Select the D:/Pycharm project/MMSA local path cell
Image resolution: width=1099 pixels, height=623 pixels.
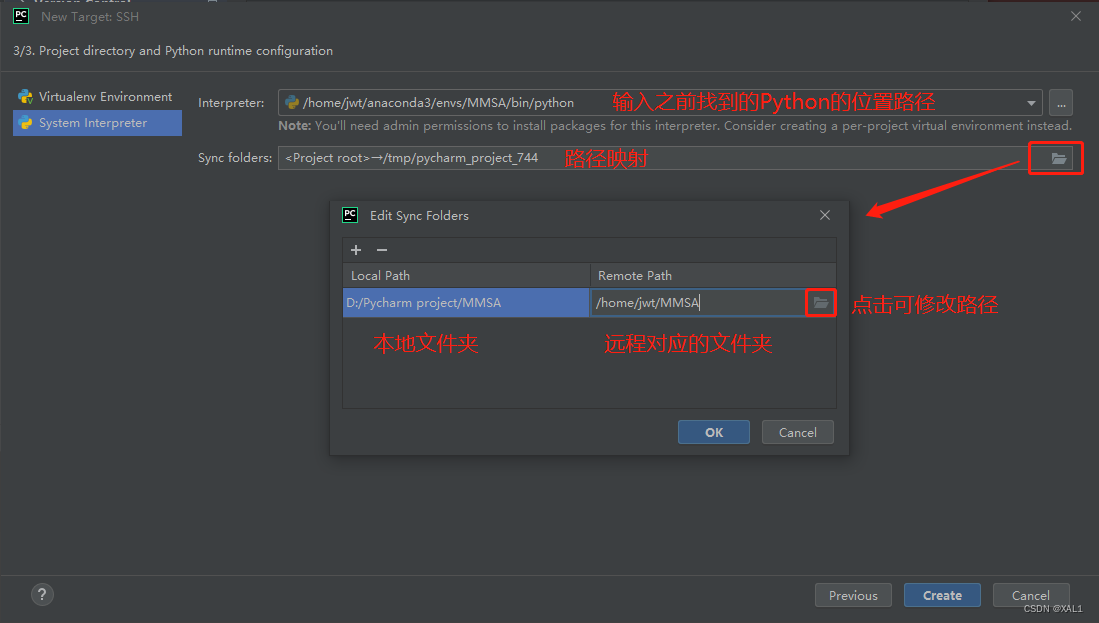click(466, 303)
